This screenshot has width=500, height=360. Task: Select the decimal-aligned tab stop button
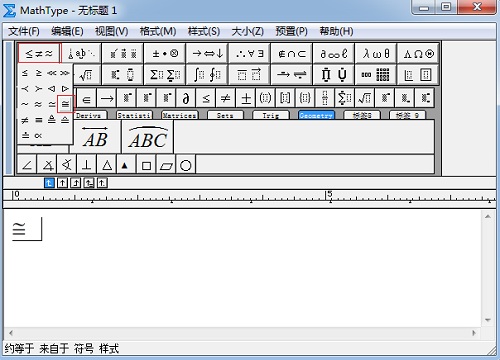click(x=102, y=183)
